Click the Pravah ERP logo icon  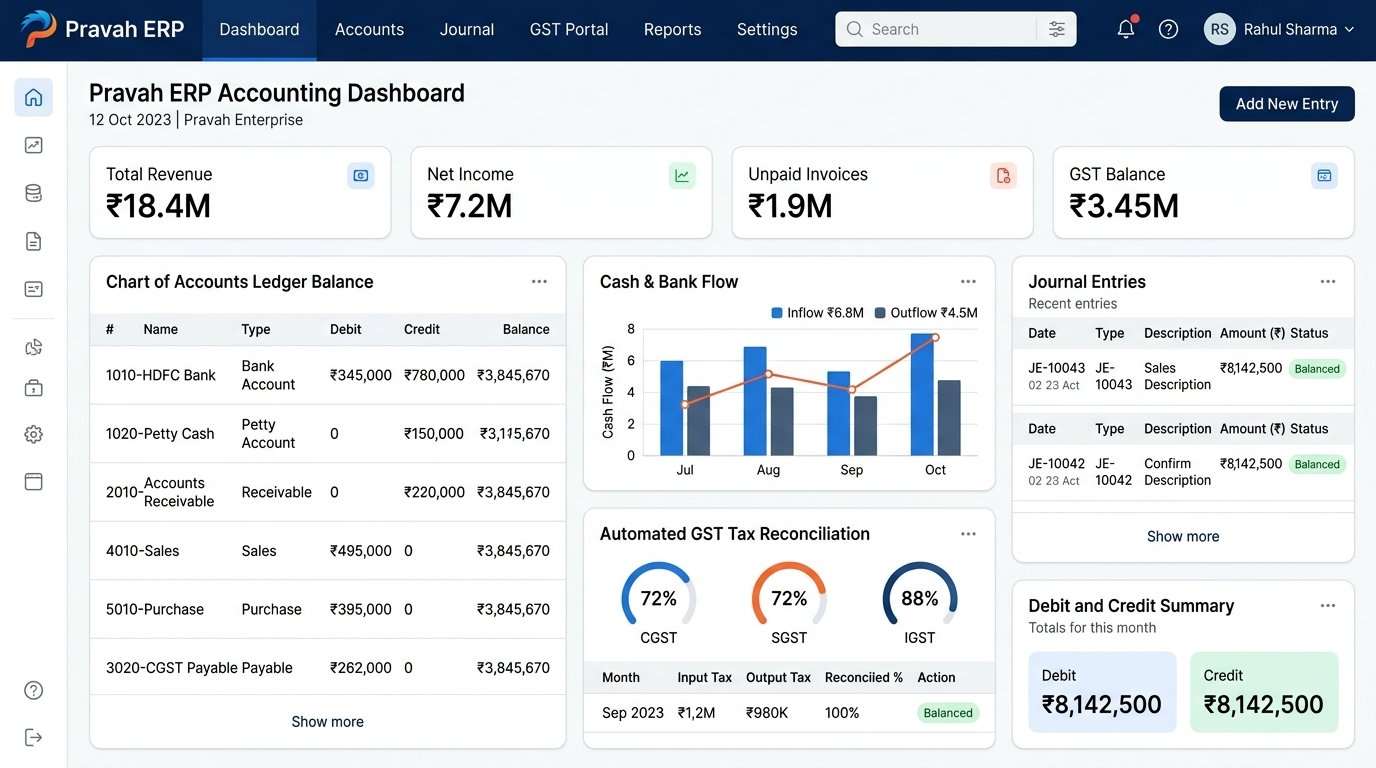click(38, 29)
